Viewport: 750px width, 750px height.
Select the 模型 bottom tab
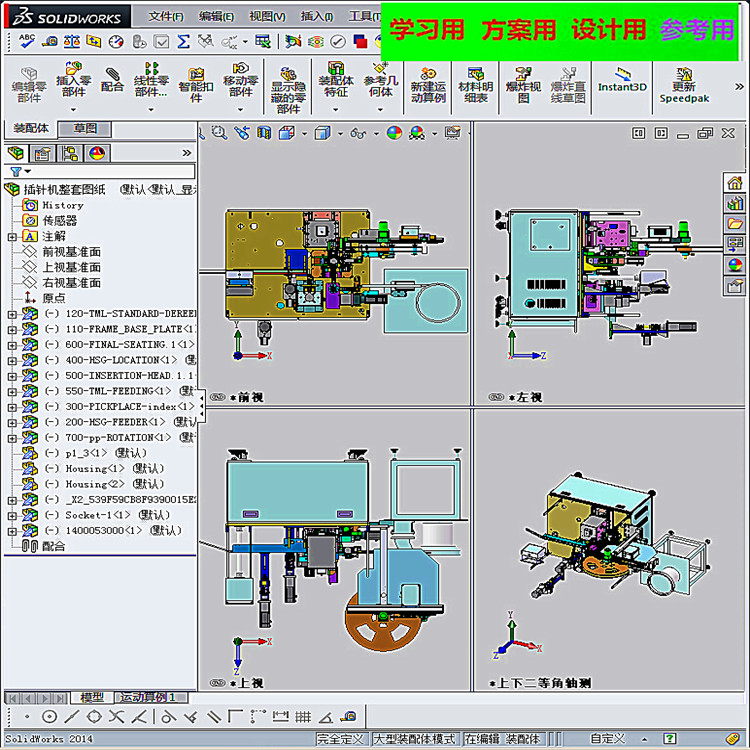[92, 697]
